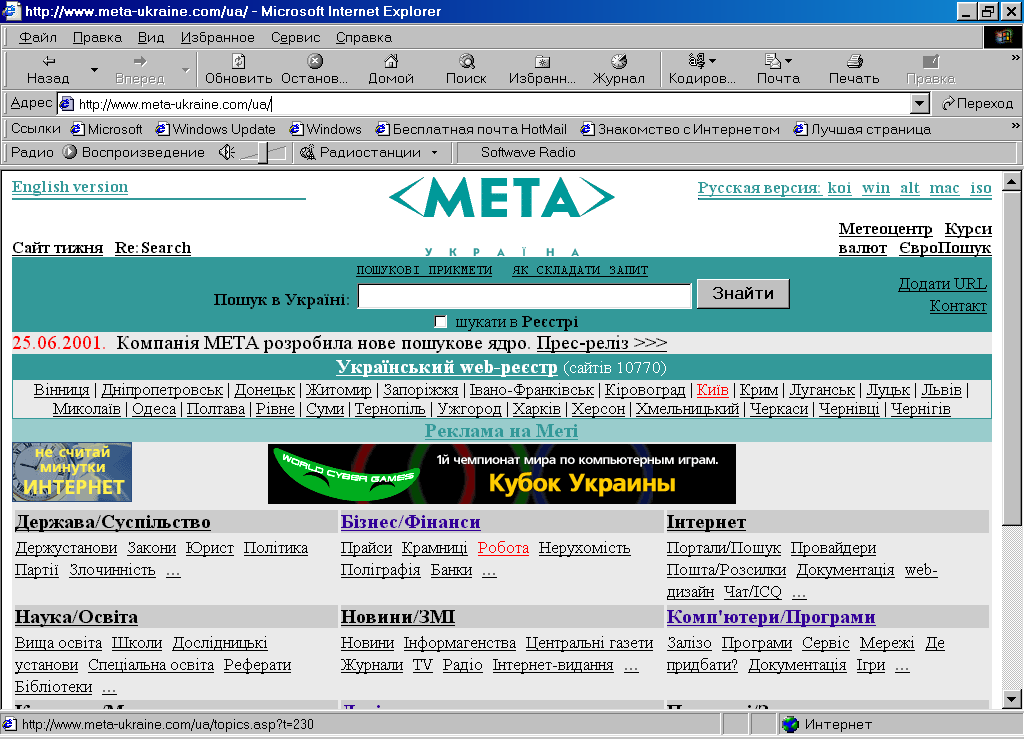The height and width of the screenshot is (739, 1024).
Task: Open the Бесплатная почта HotMail shortcut
Action: coord(471,129)
